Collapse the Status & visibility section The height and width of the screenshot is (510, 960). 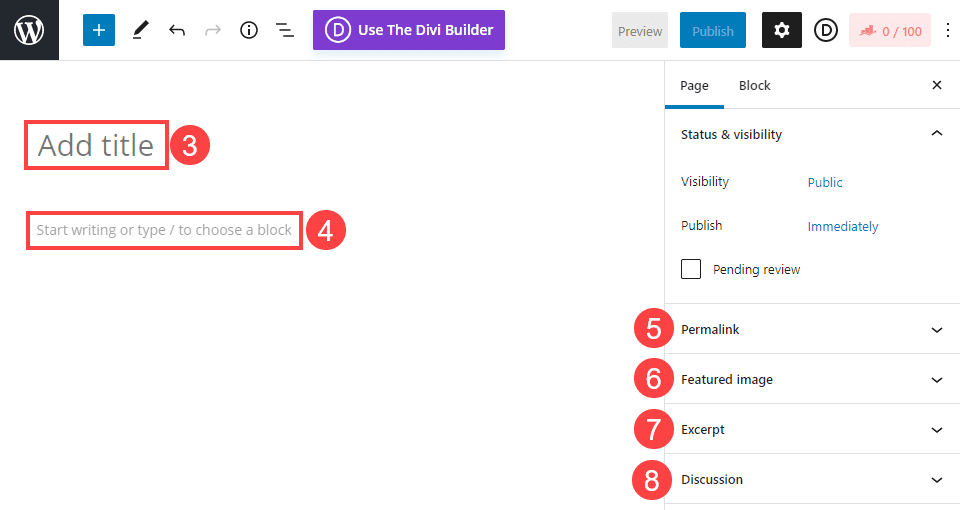pyautogui.click(x=936, y=134)
